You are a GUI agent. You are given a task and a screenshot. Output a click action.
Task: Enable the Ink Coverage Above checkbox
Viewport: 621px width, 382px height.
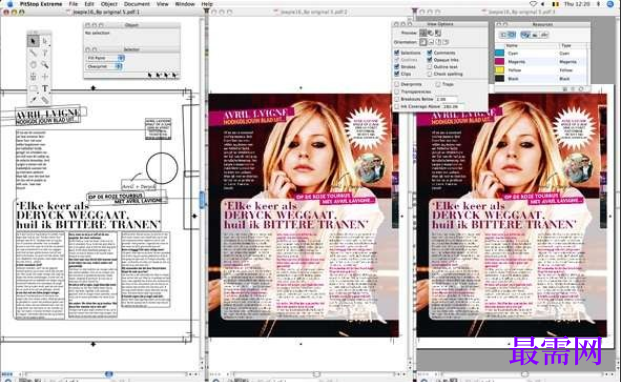pos(396,107)
